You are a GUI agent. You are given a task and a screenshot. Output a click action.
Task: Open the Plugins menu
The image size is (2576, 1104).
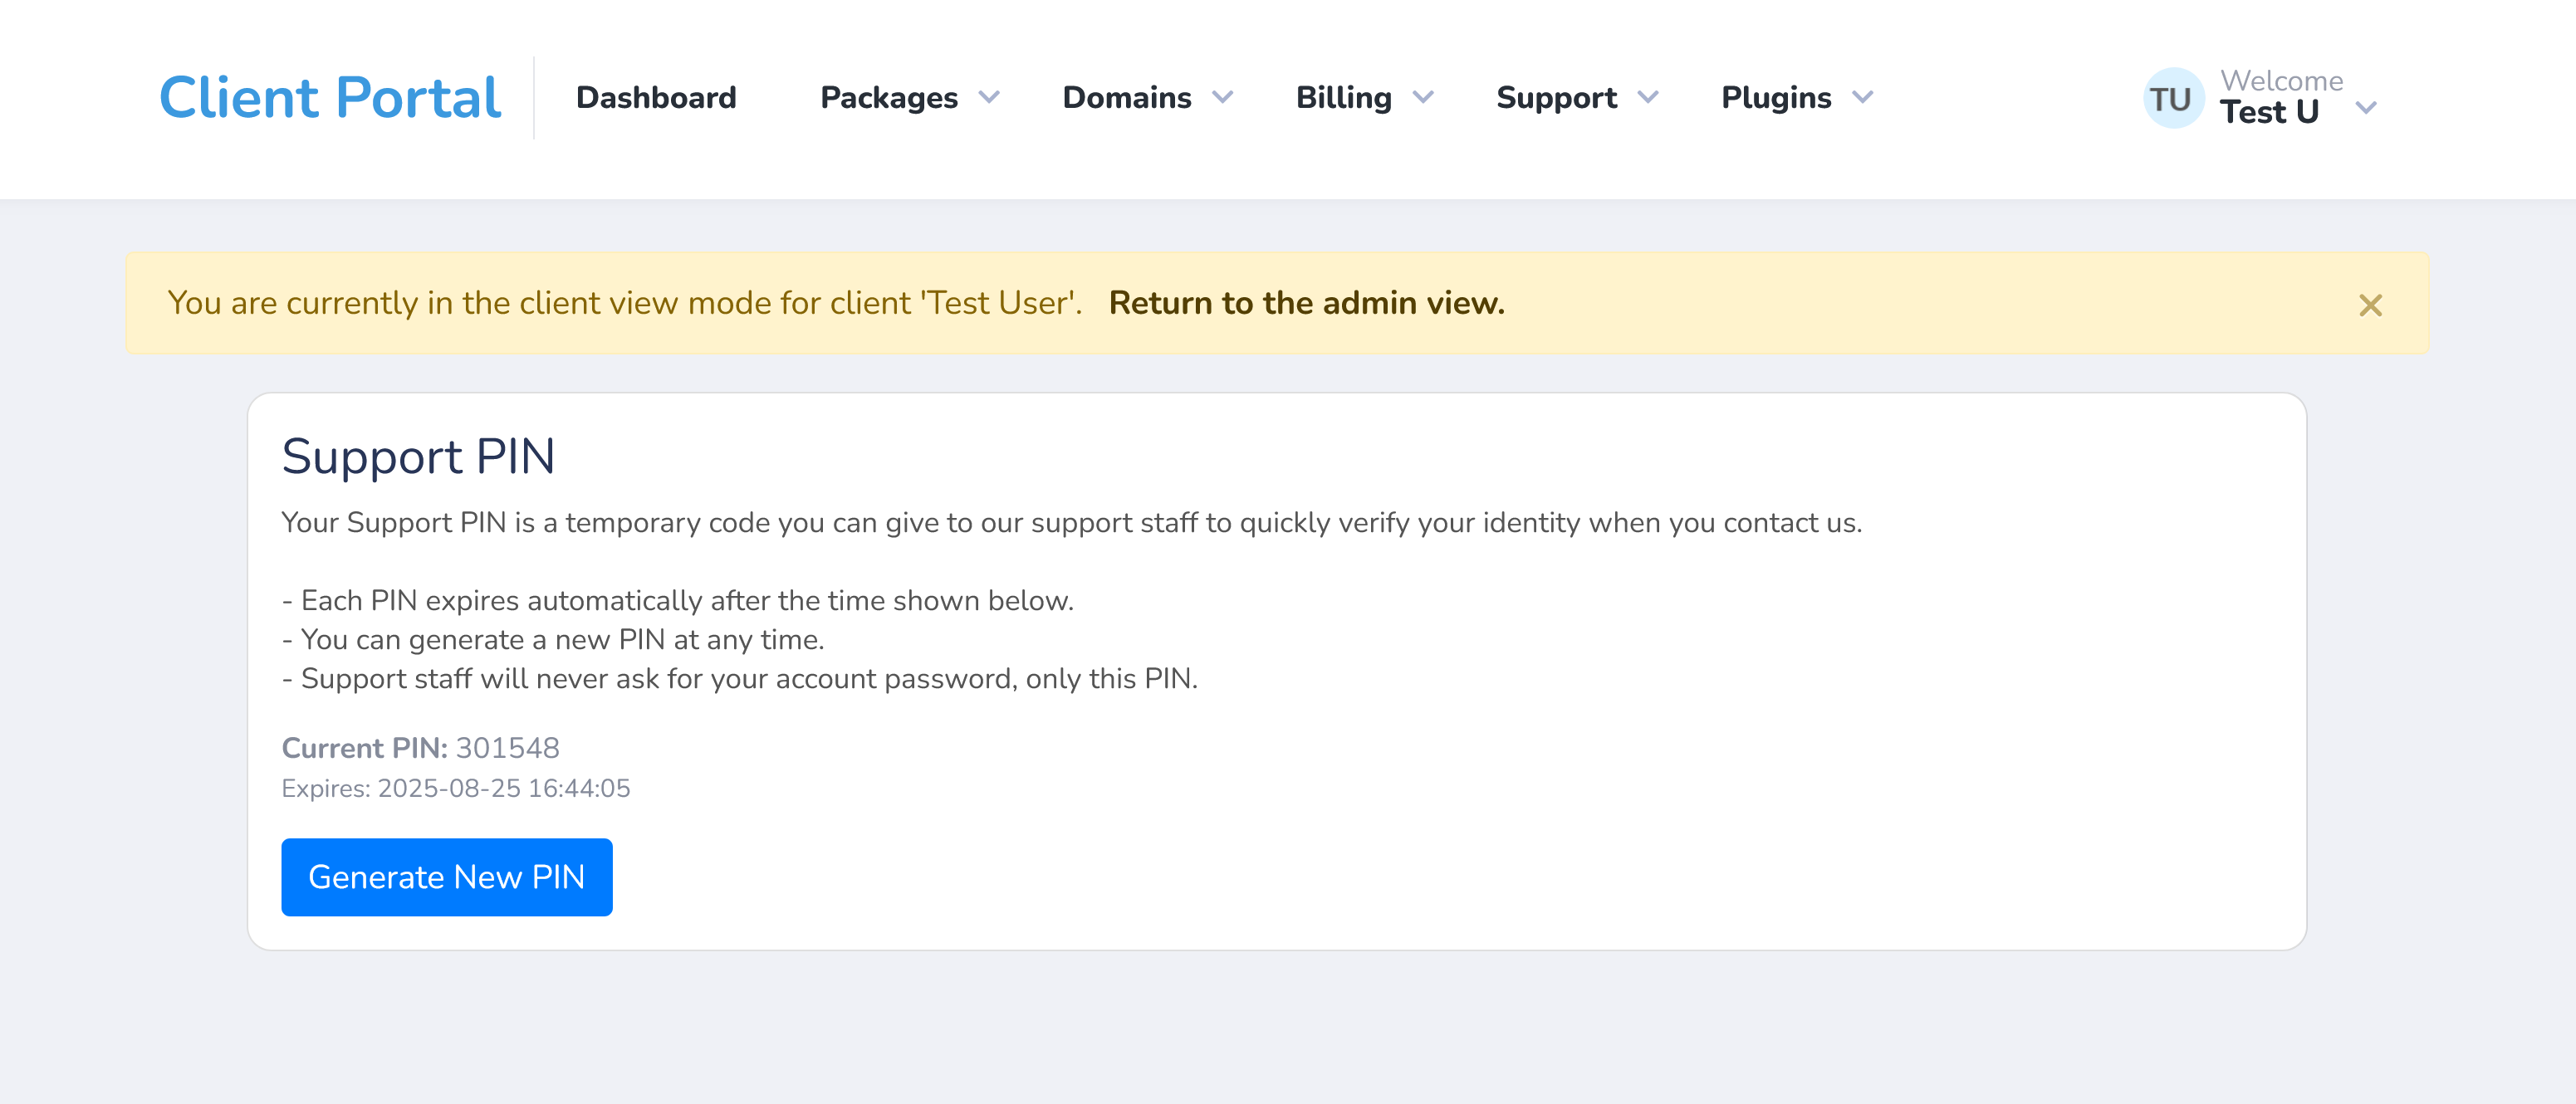pos(1776,97)
